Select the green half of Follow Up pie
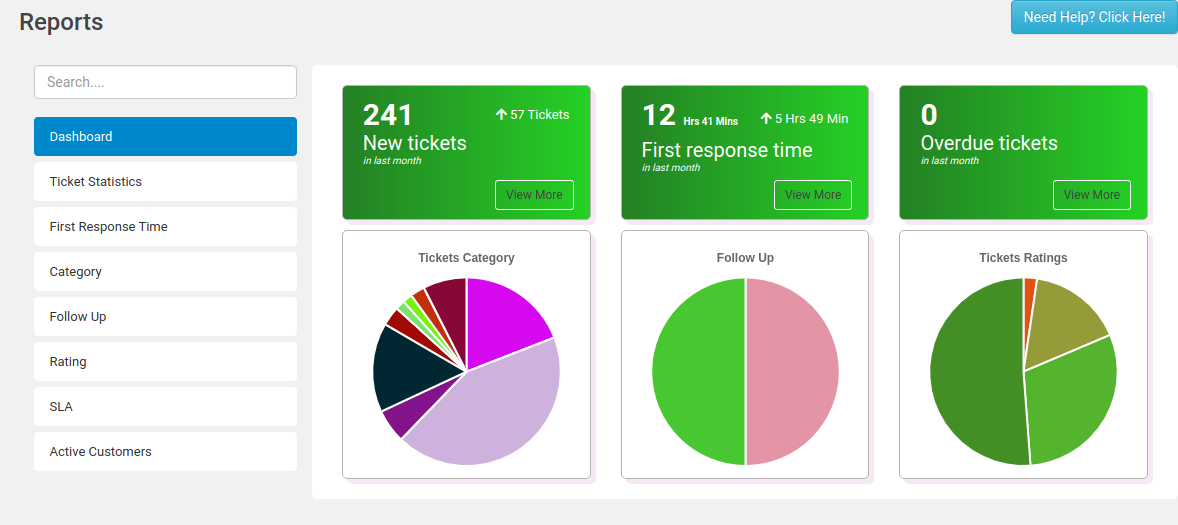Image resolution: width=1178 pixels, height=525 pixels. tap(699, 372)
